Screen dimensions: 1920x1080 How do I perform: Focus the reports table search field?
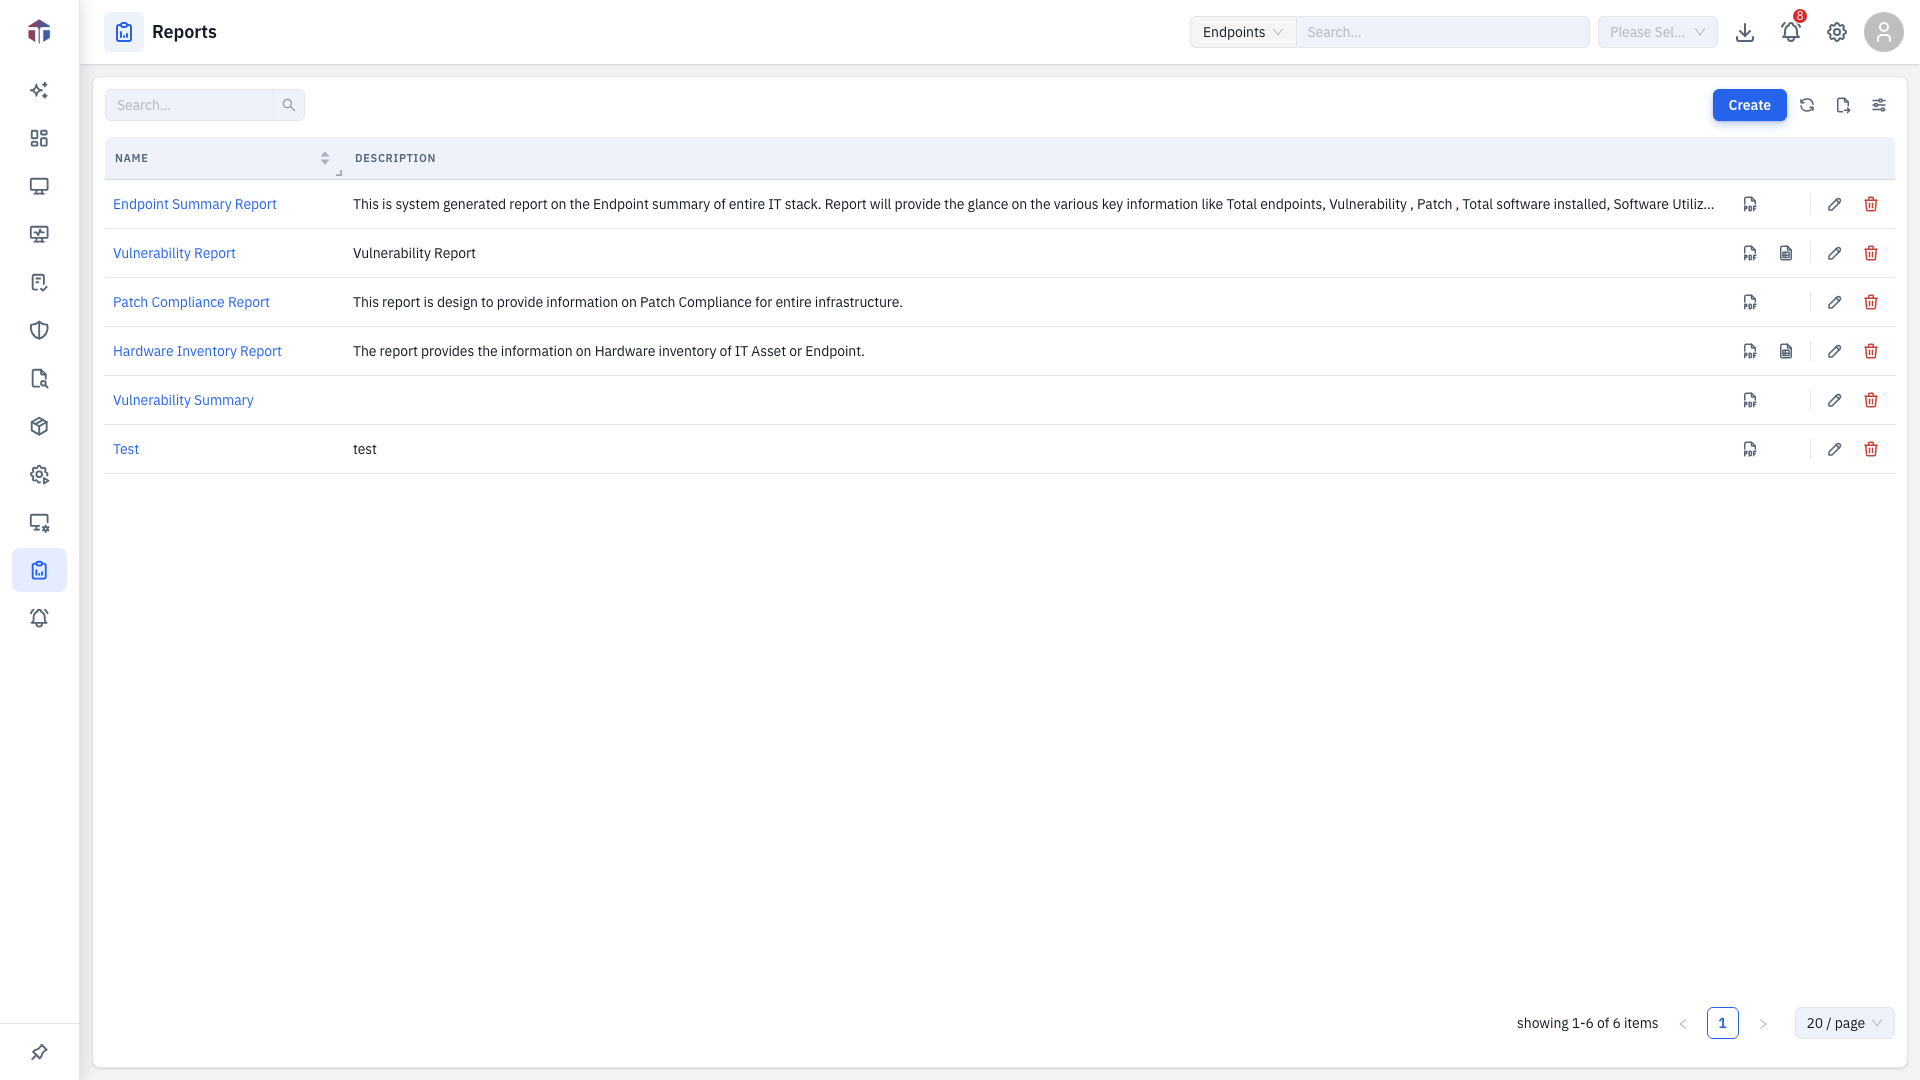[189, 105]
